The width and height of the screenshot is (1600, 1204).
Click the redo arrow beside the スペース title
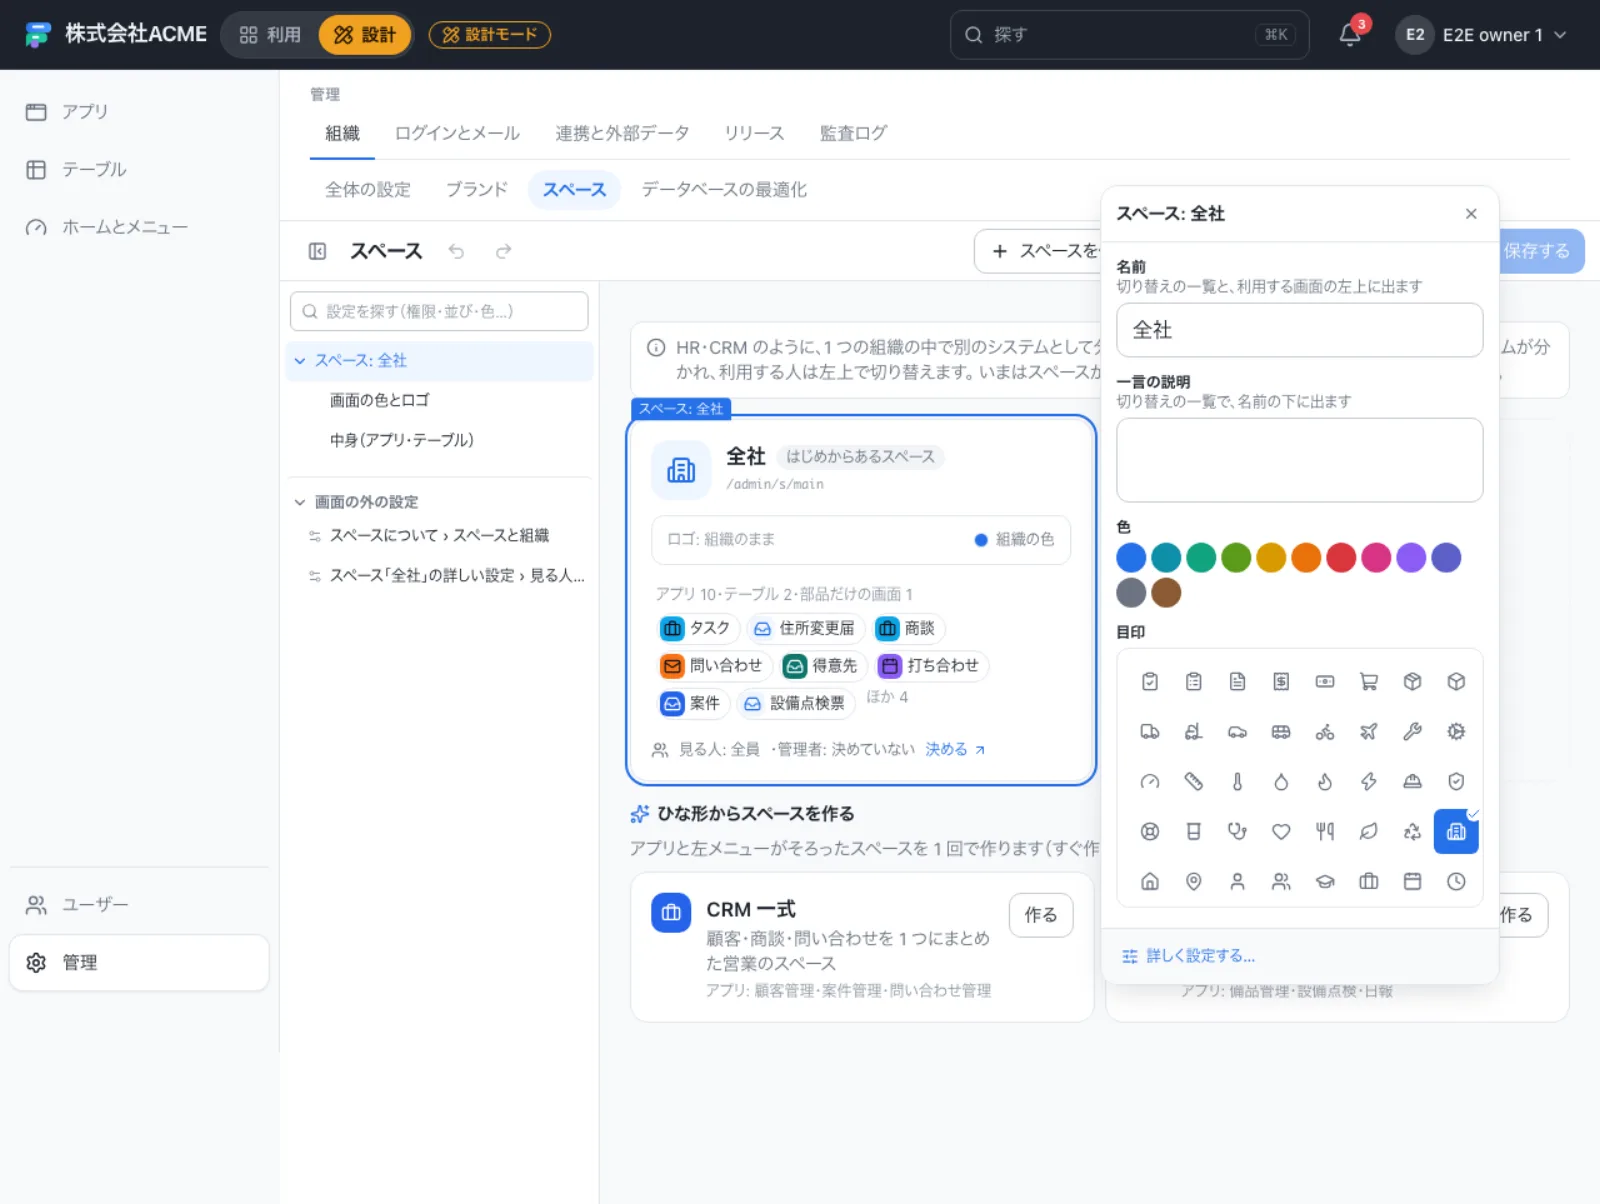(504, 251)
